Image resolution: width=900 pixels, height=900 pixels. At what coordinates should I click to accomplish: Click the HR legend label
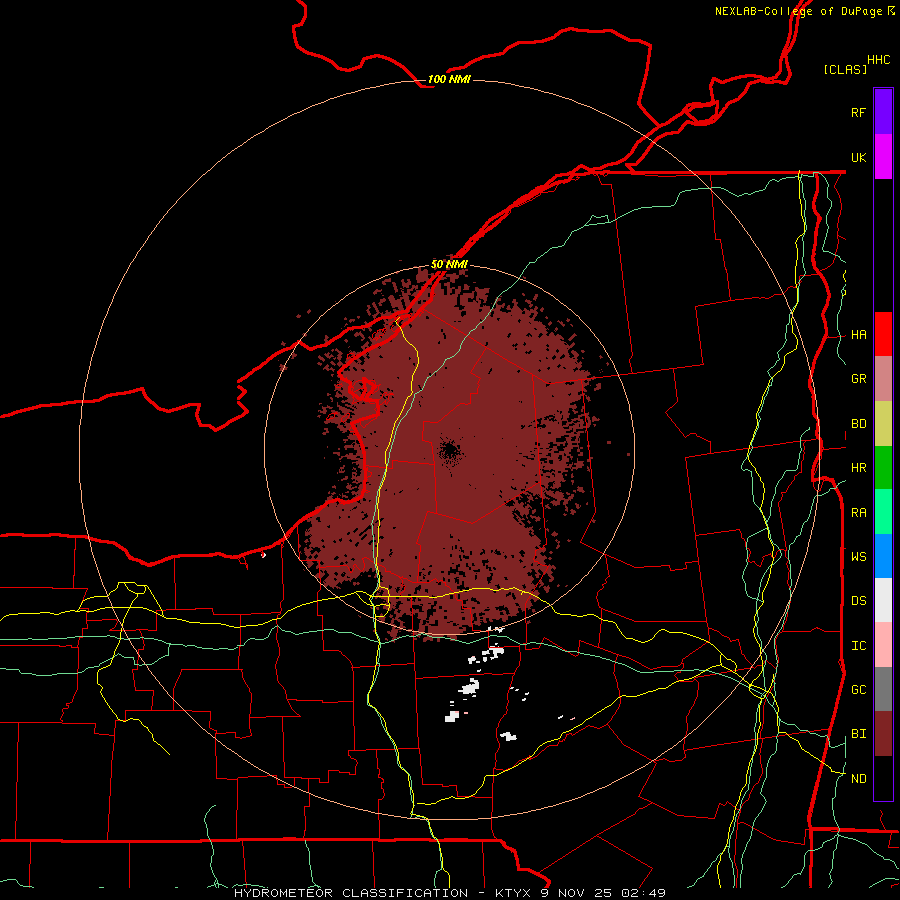[858, 468]
